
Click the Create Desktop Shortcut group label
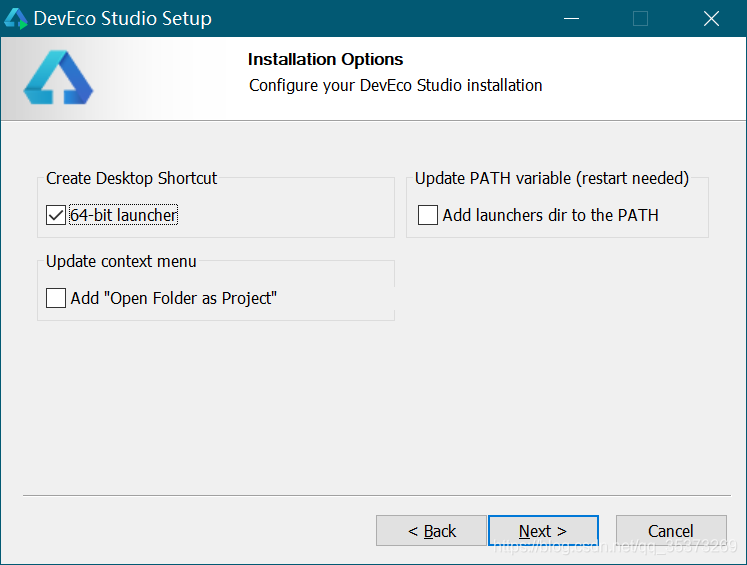(x=131, y=178)
